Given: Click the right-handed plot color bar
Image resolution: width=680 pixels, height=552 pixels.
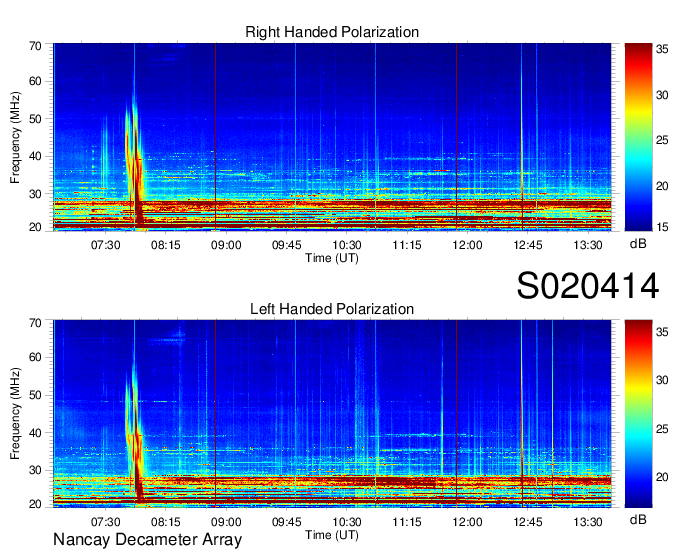Looking at the screenshot, I should (638, 137).
